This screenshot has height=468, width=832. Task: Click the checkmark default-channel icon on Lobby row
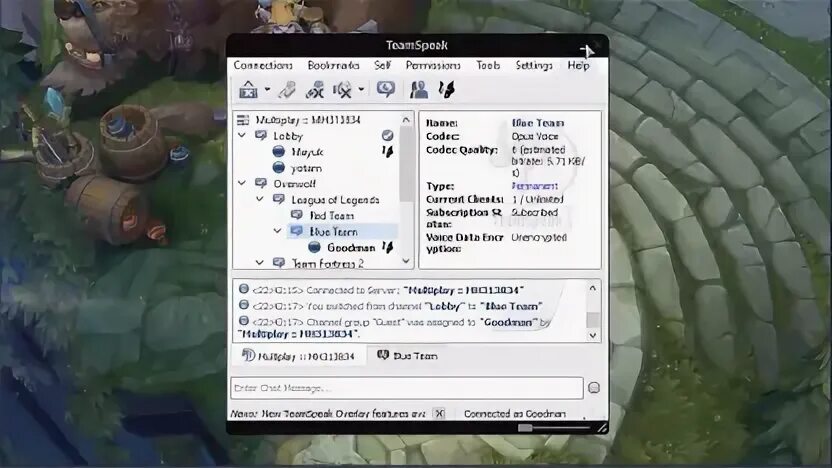point(388,136)
